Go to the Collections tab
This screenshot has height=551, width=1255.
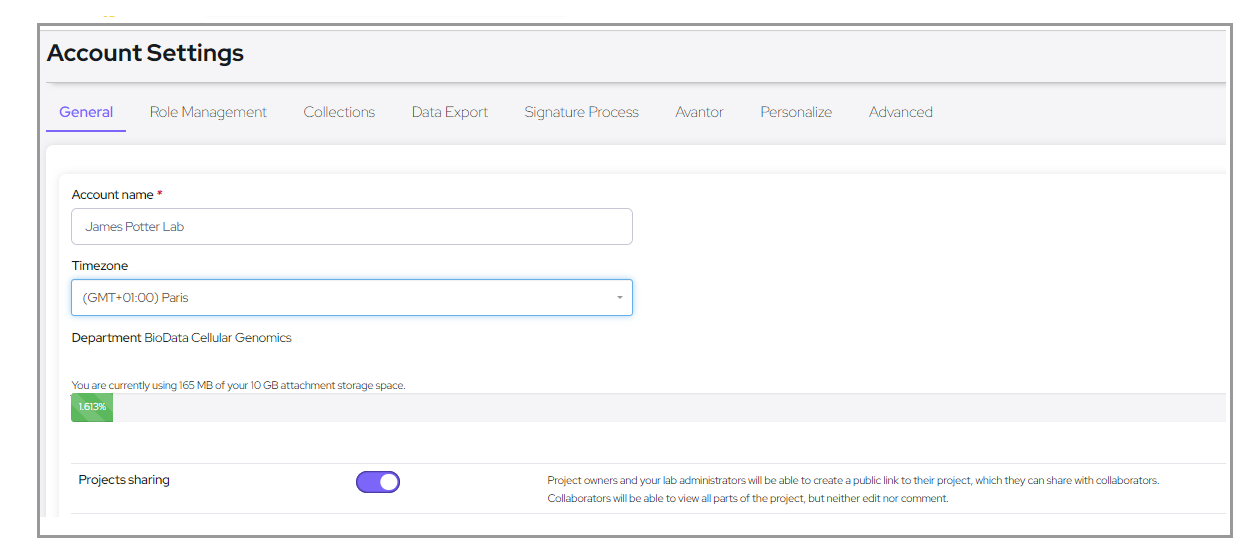[339, 112]
